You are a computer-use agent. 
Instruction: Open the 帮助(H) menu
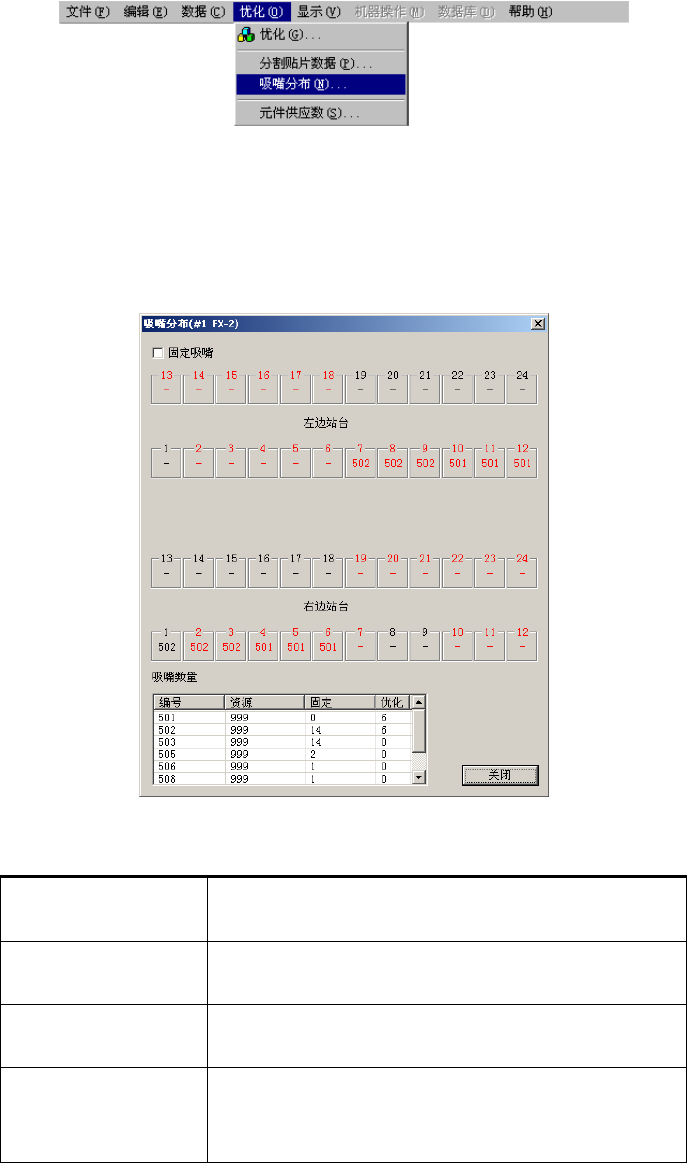pos(530,12)
